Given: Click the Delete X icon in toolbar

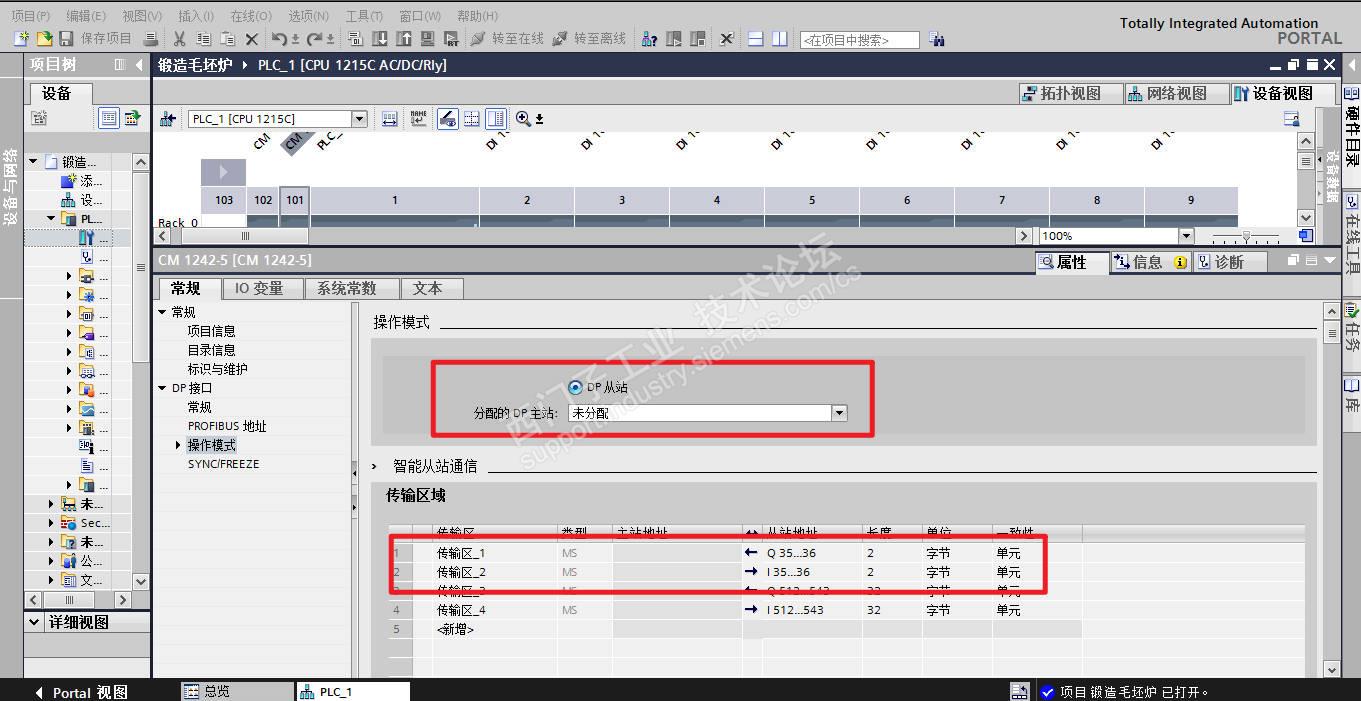Looking at the screenshot, I should click(x=252, y=39).
